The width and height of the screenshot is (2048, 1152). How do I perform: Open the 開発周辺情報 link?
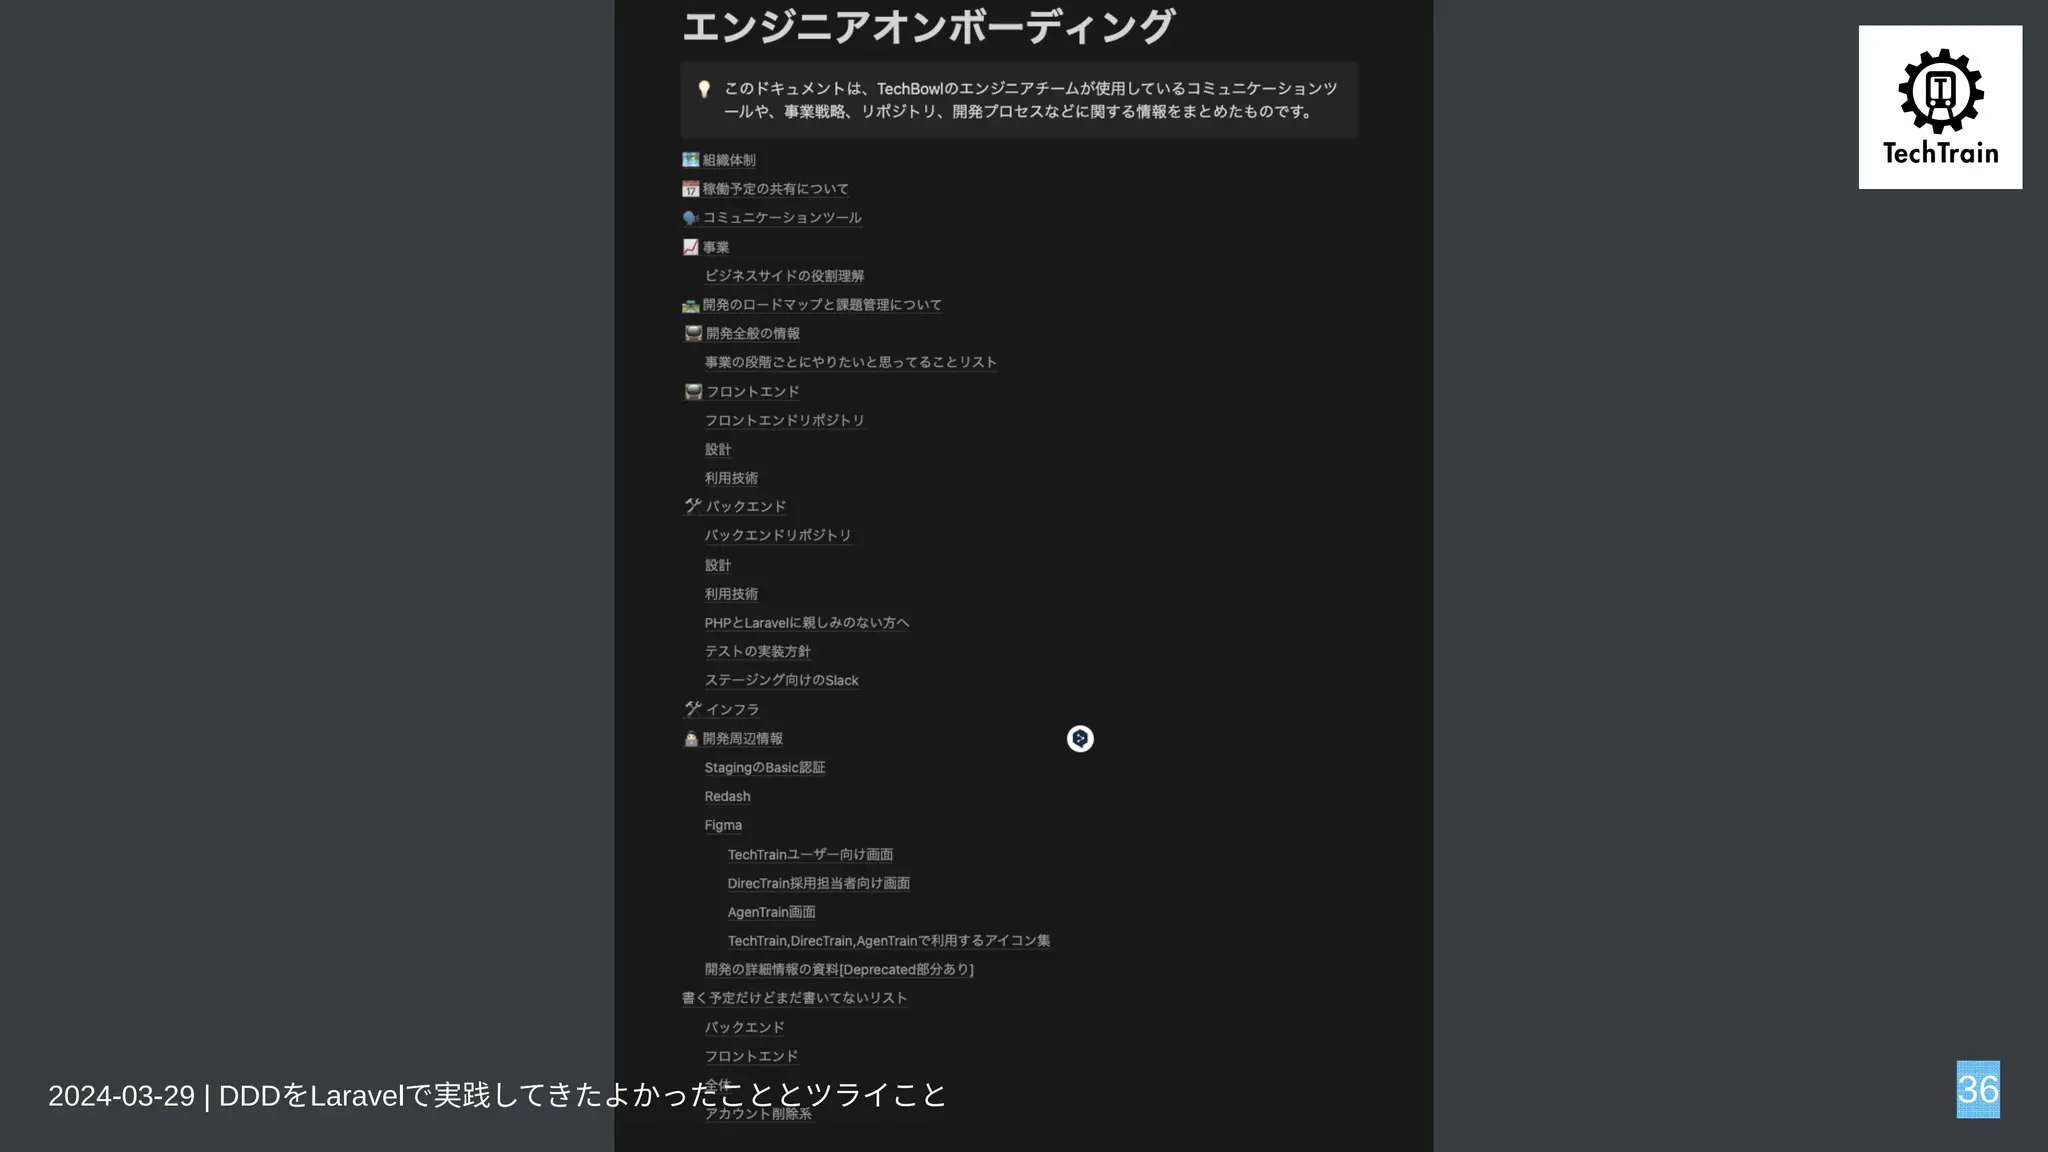pos(742,739)
